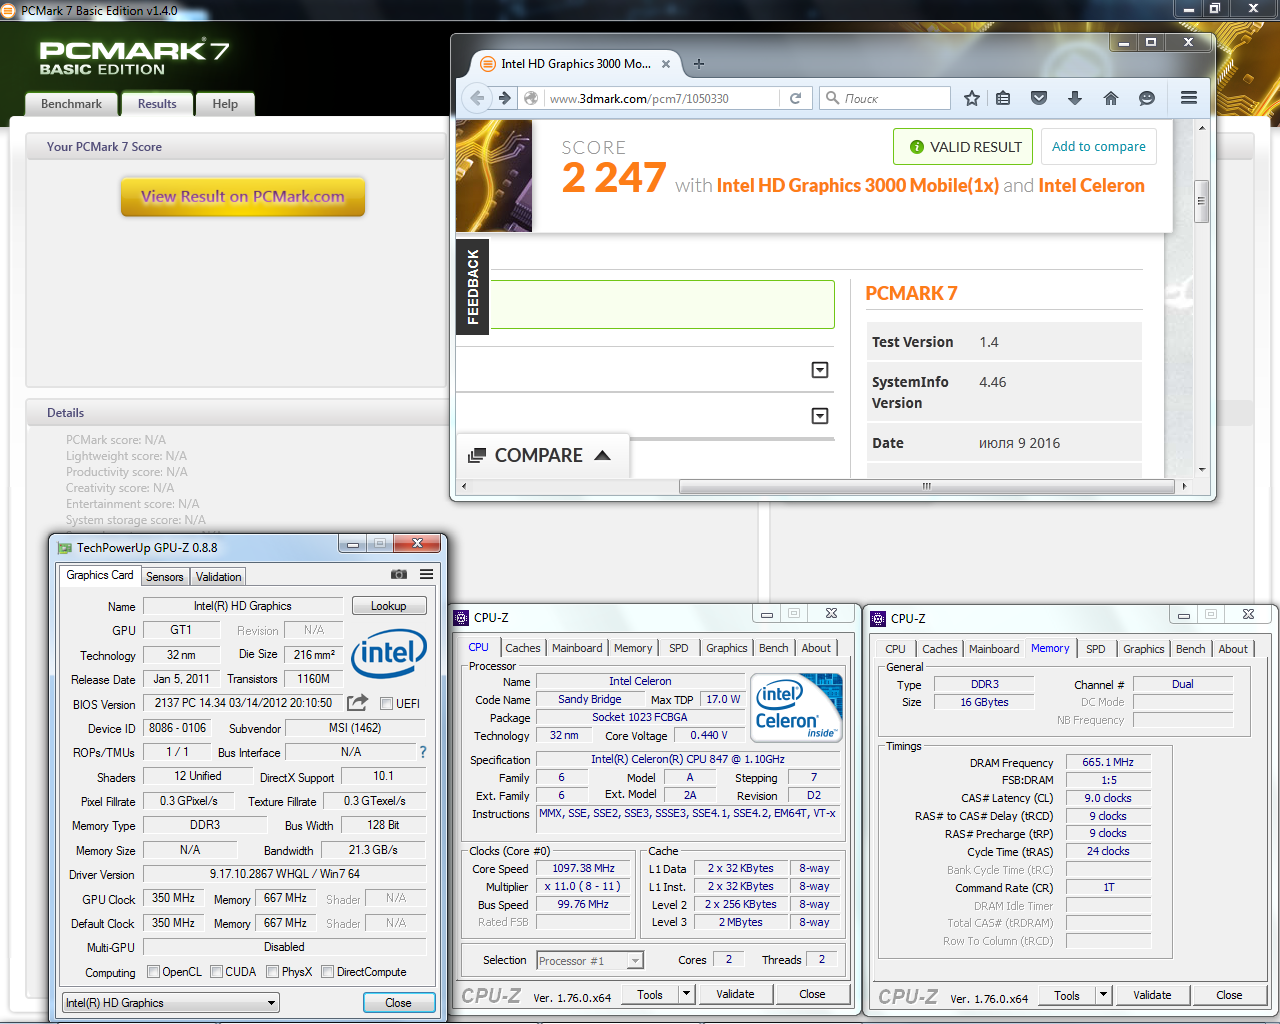The image size is (1280, 1024).
Task: Click Validate in CPU-Z CPU window
Action: 735,994
